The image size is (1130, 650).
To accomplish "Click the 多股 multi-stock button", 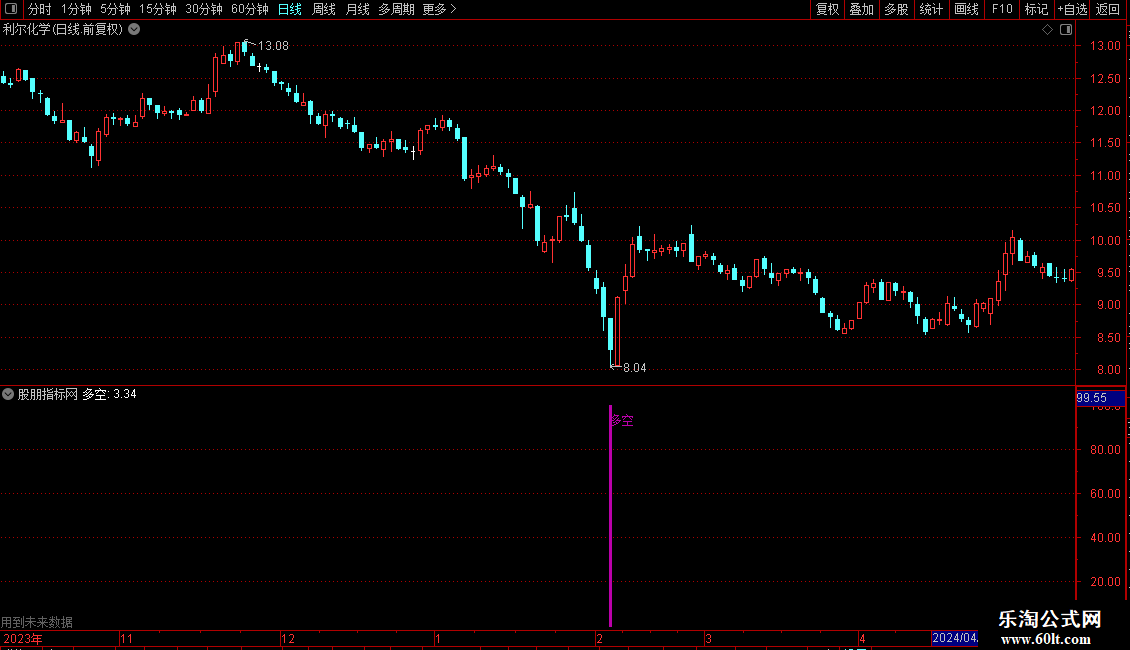I will (896, 9).
